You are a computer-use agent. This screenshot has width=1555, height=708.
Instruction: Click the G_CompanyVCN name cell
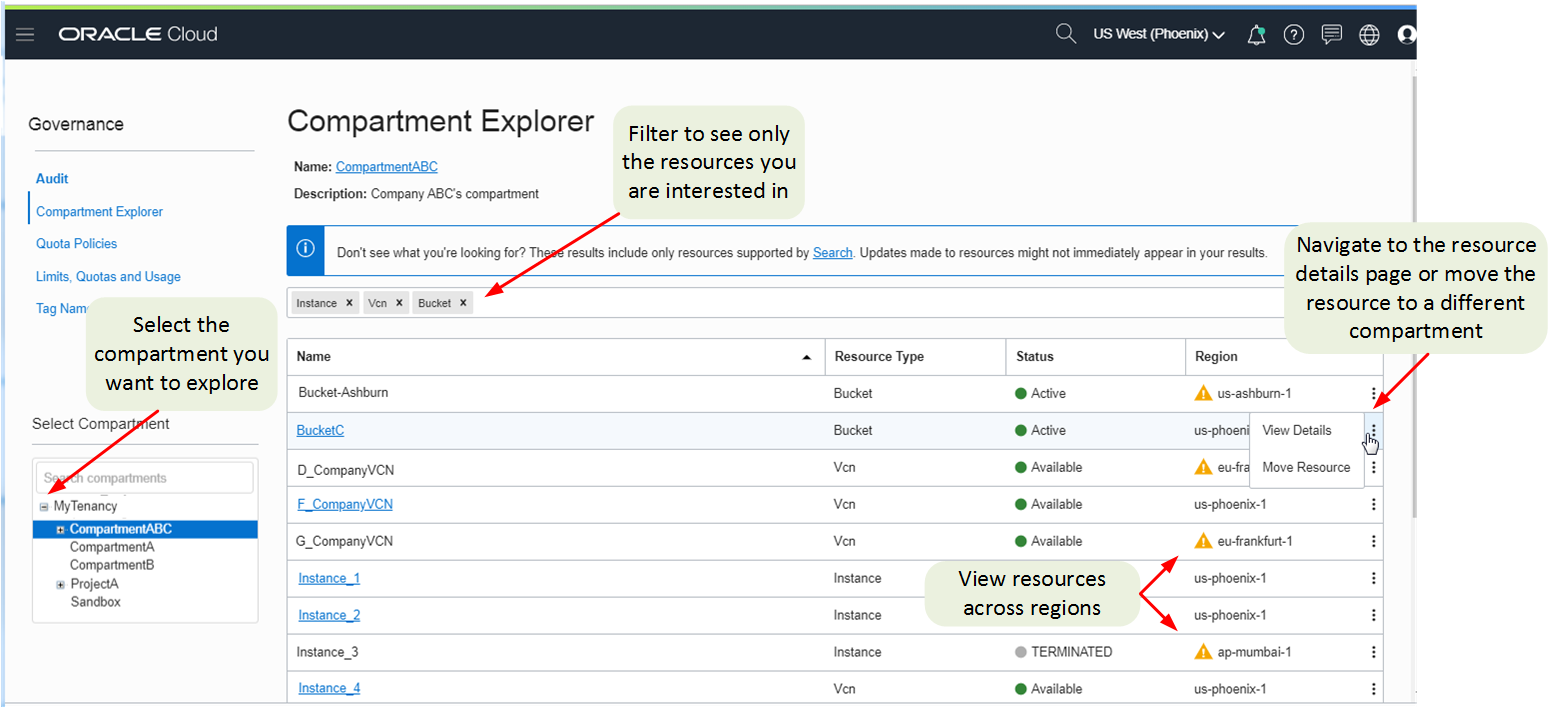[344, 541]
